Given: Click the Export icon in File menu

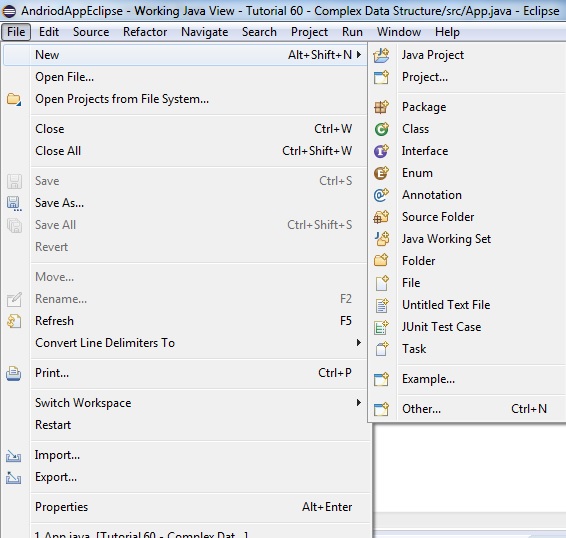Looking at the screenshot, I should click(x=13, y=478).
